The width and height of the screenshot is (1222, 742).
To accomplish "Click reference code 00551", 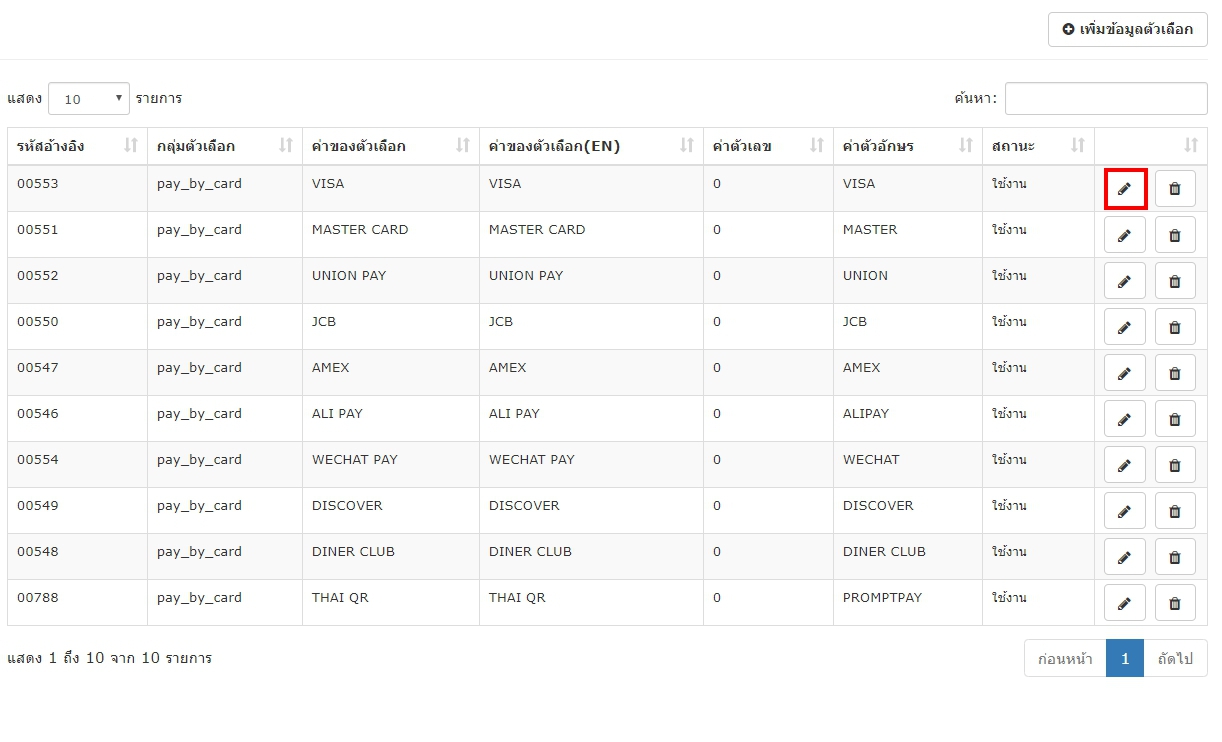I will point(38,230).
